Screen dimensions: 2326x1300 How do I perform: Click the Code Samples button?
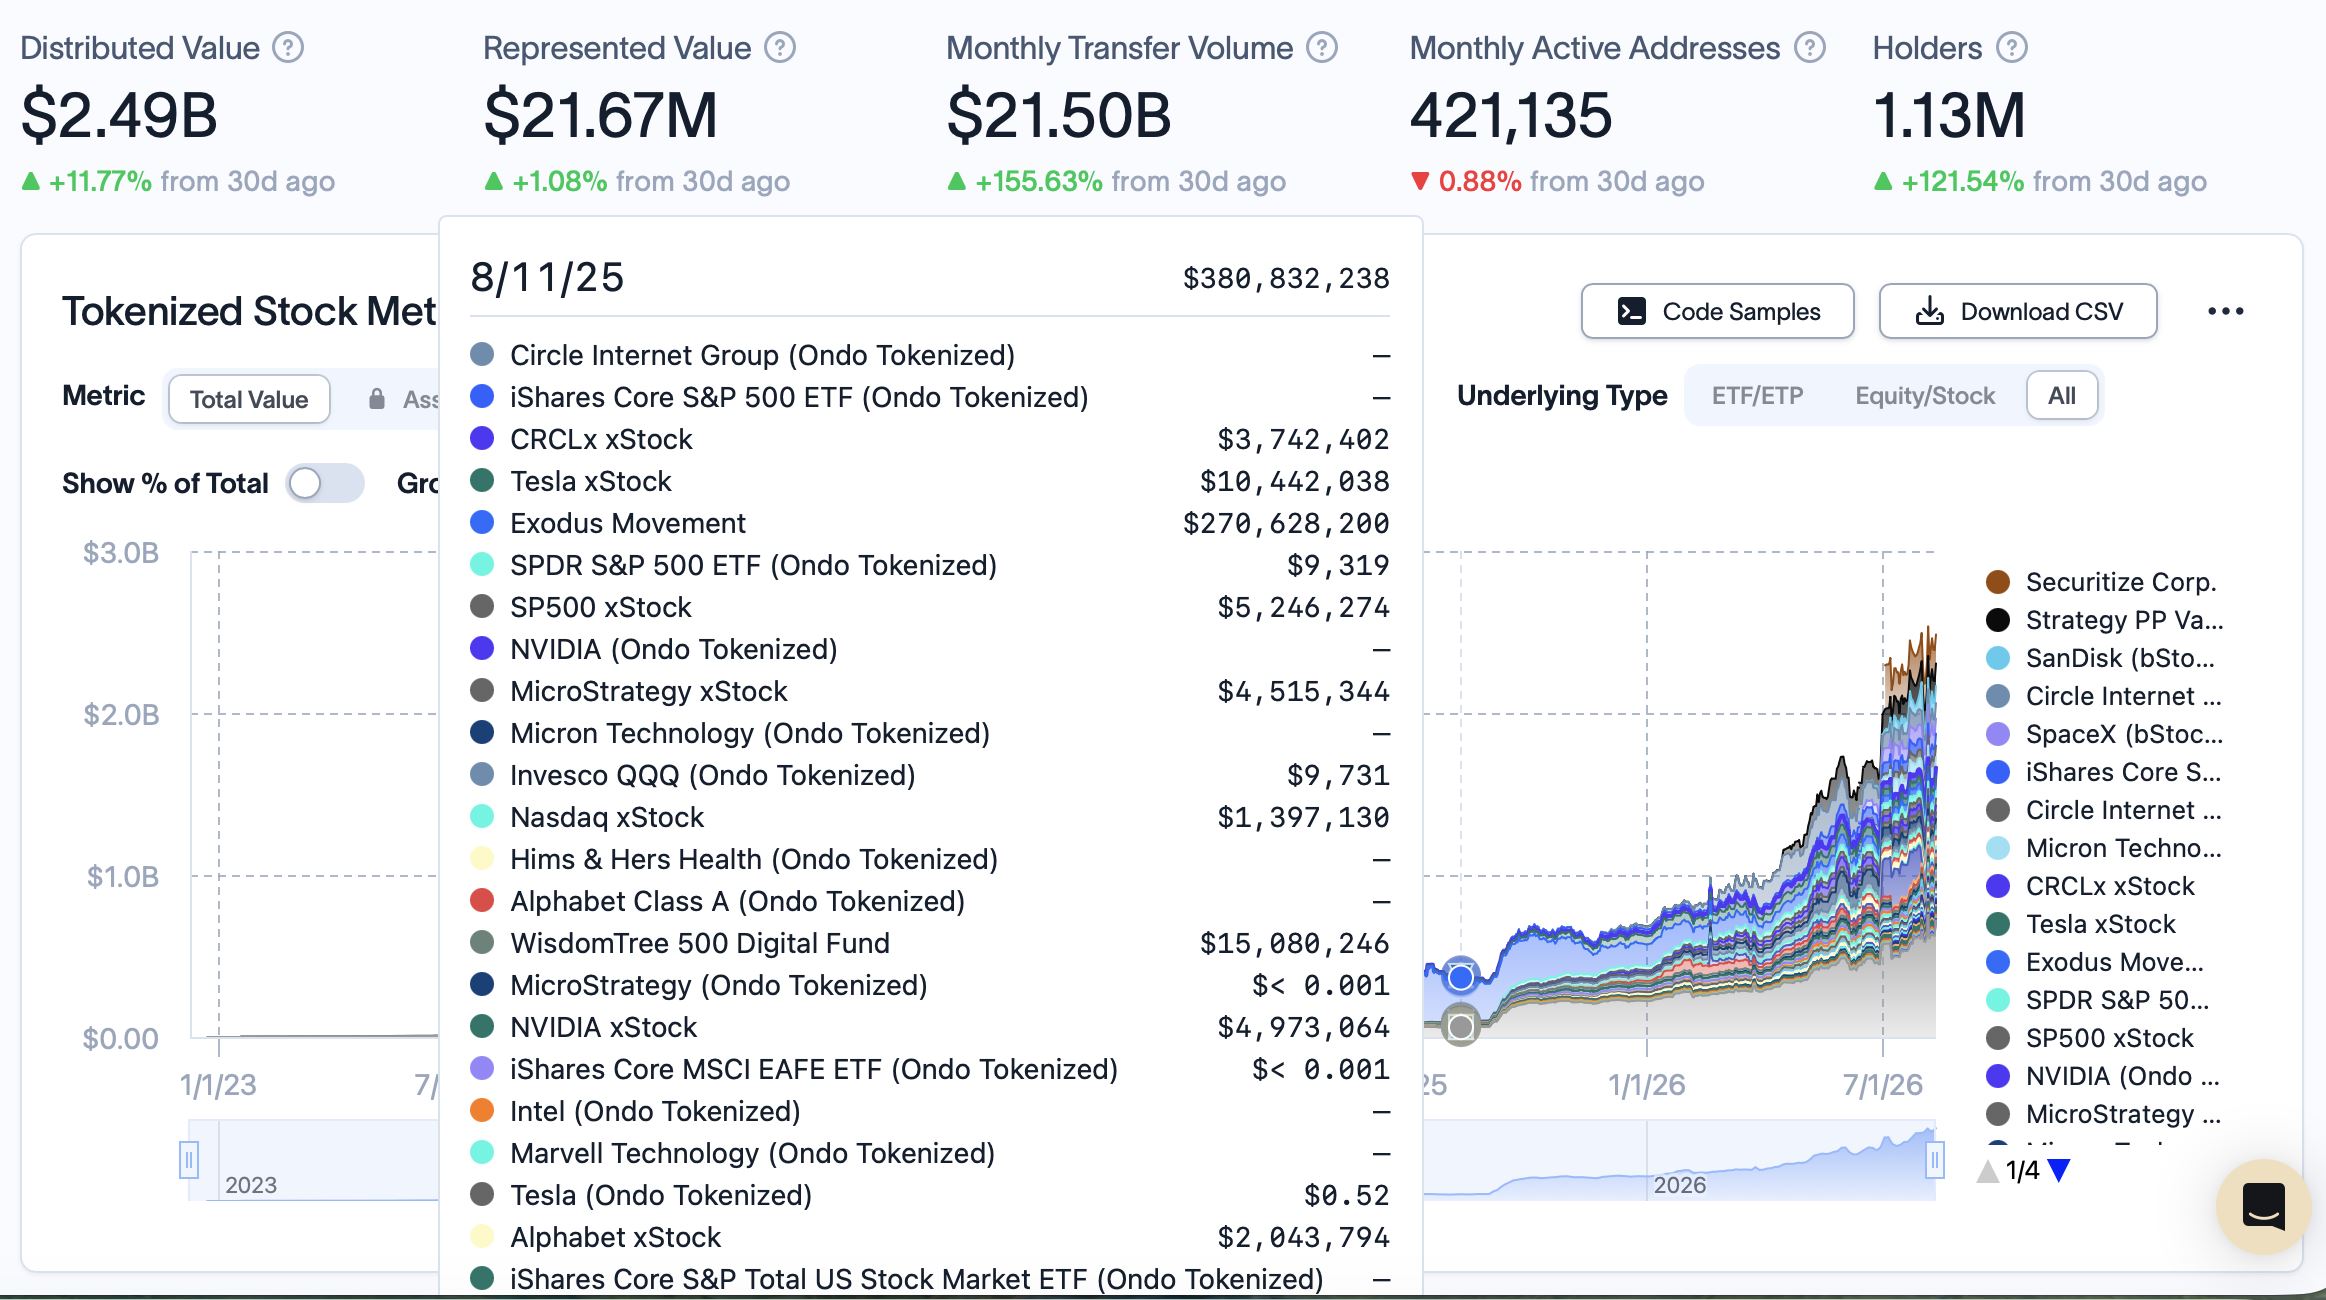tap(1718, 311)
